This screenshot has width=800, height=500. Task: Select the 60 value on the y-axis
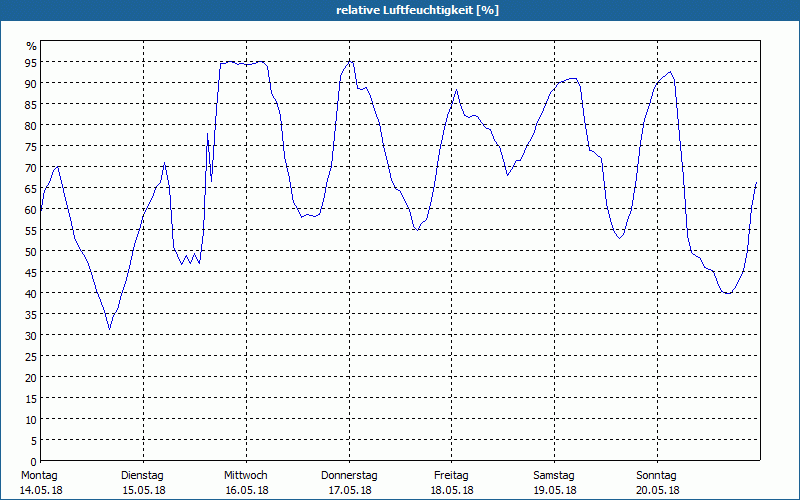pos(31,210)
